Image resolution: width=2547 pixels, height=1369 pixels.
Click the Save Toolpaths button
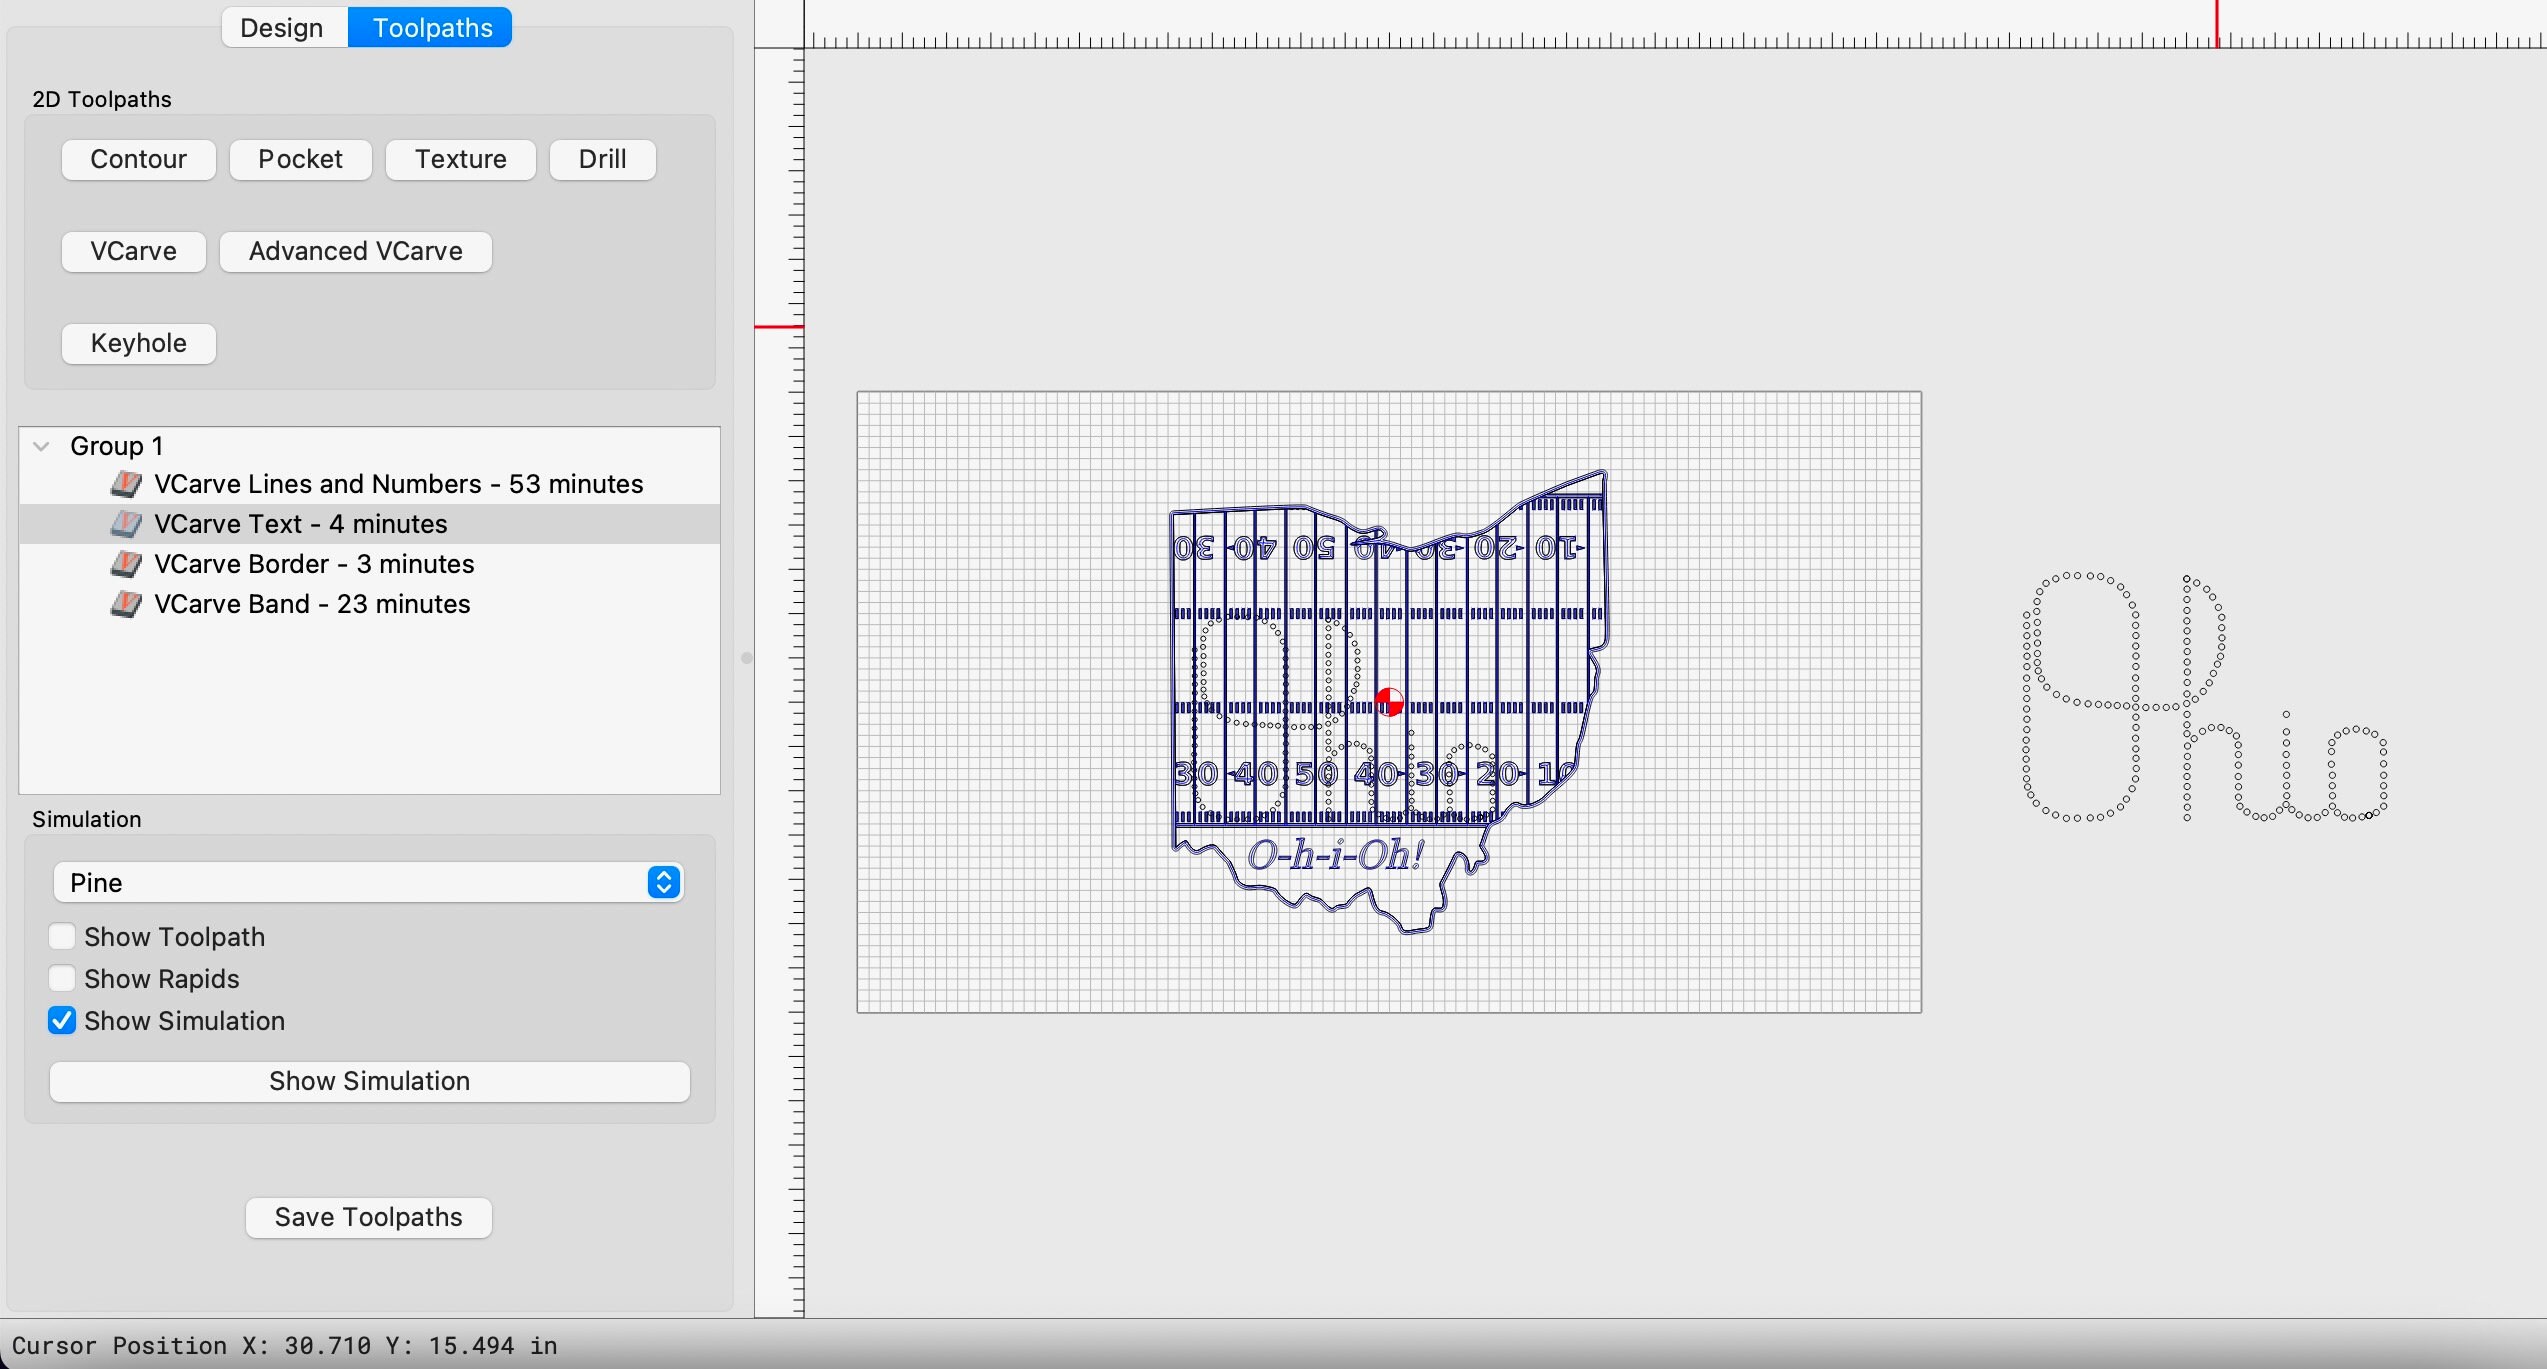(x=367, y=1217)
